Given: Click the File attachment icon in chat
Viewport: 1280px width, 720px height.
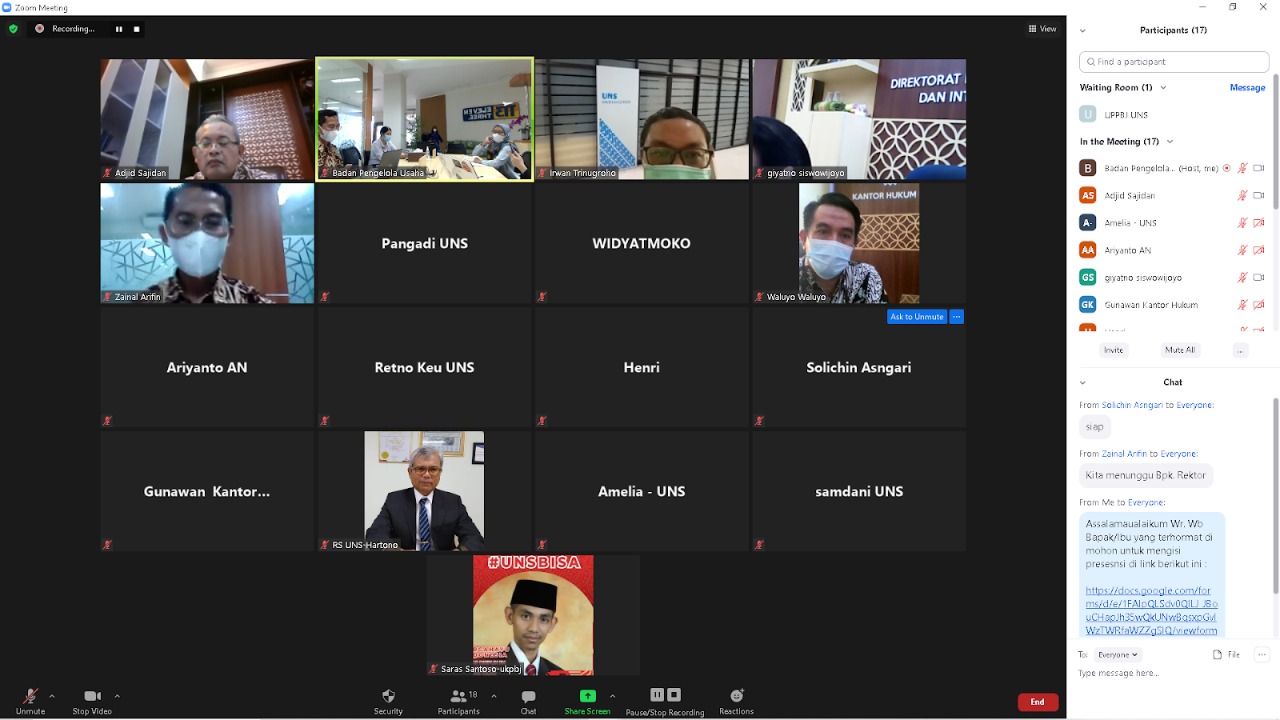Looking at the screenshot, I should (1226, 655).
